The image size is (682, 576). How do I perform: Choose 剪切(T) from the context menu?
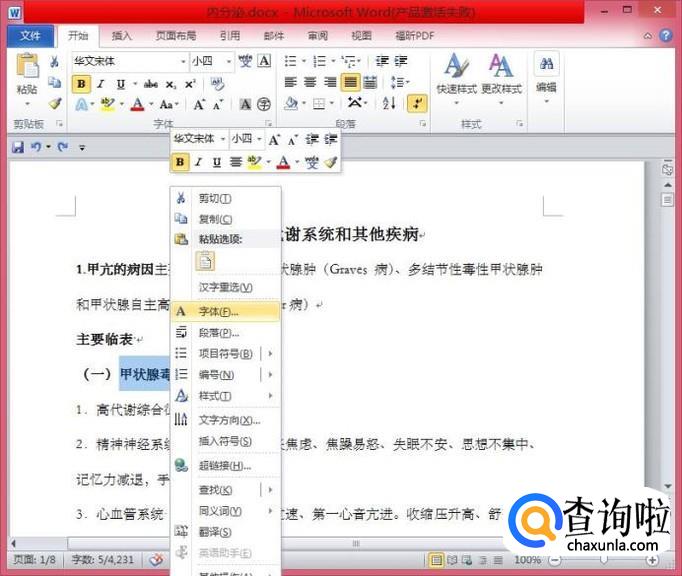(225, 198)
